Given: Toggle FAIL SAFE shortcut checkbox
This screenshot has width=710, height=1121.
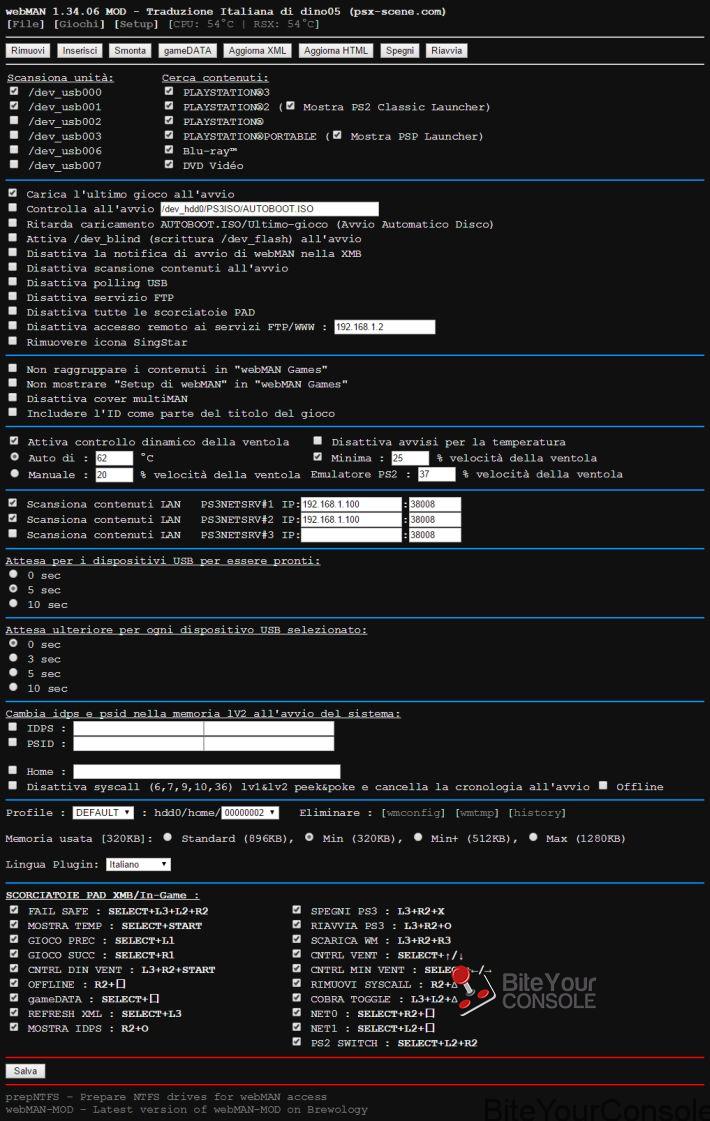Looking at the screenshot, I should (14, 909).
